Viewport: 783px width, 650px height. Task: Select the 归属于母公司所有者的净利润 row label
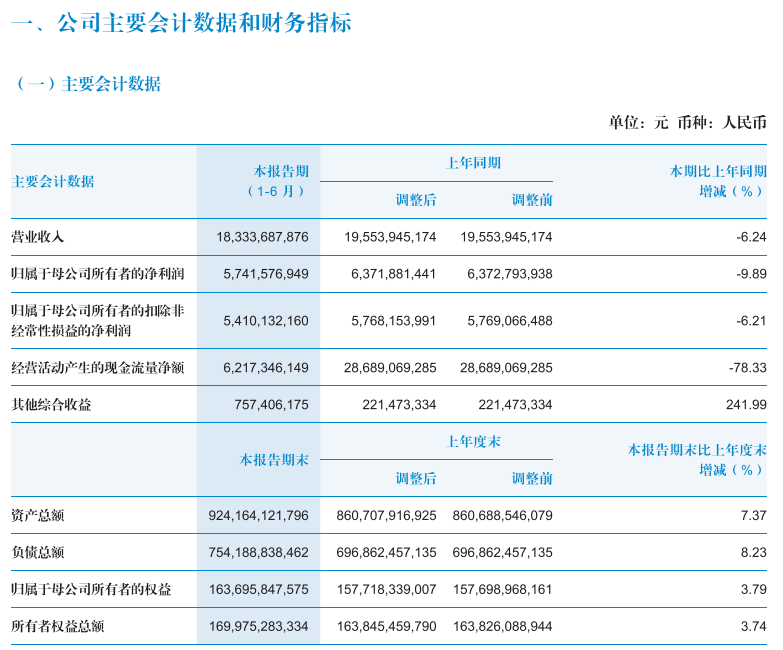pos(97,273)
